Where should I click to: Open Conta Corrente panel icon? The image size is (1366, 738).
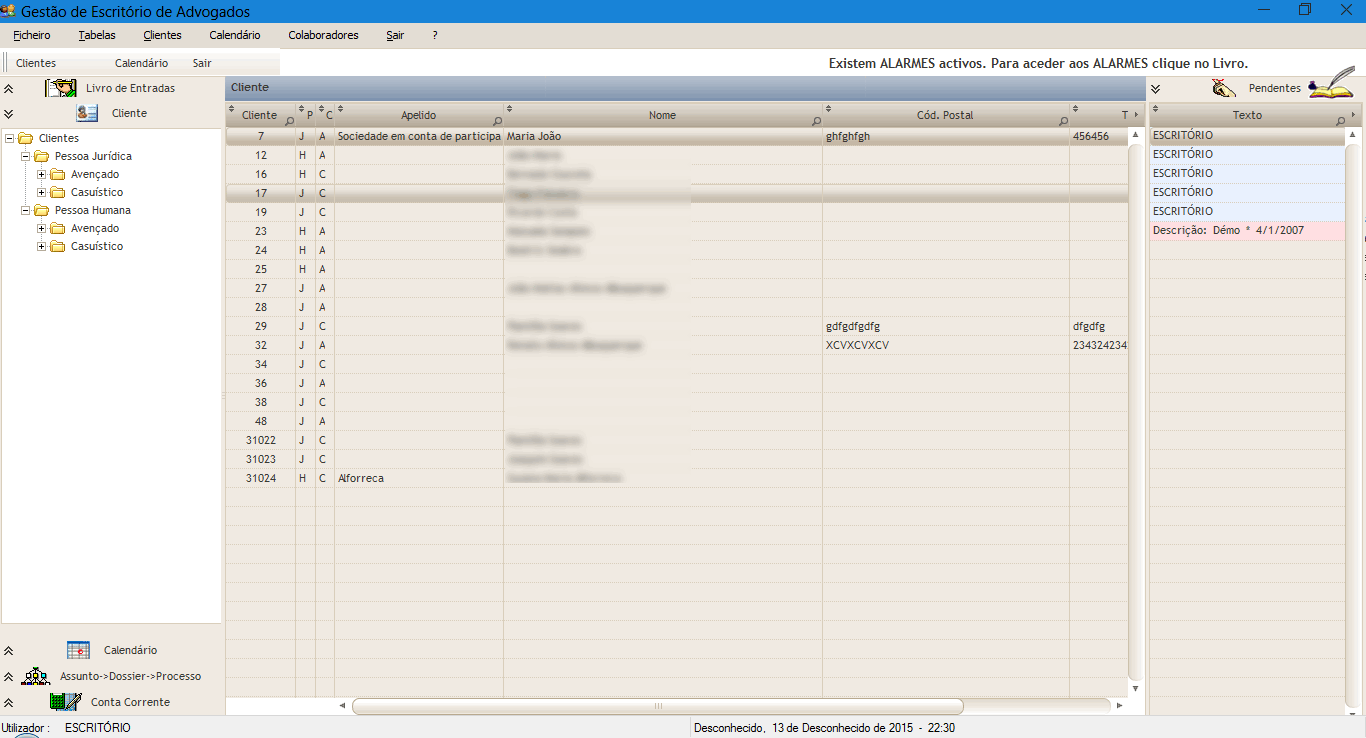tap(65, 702)
